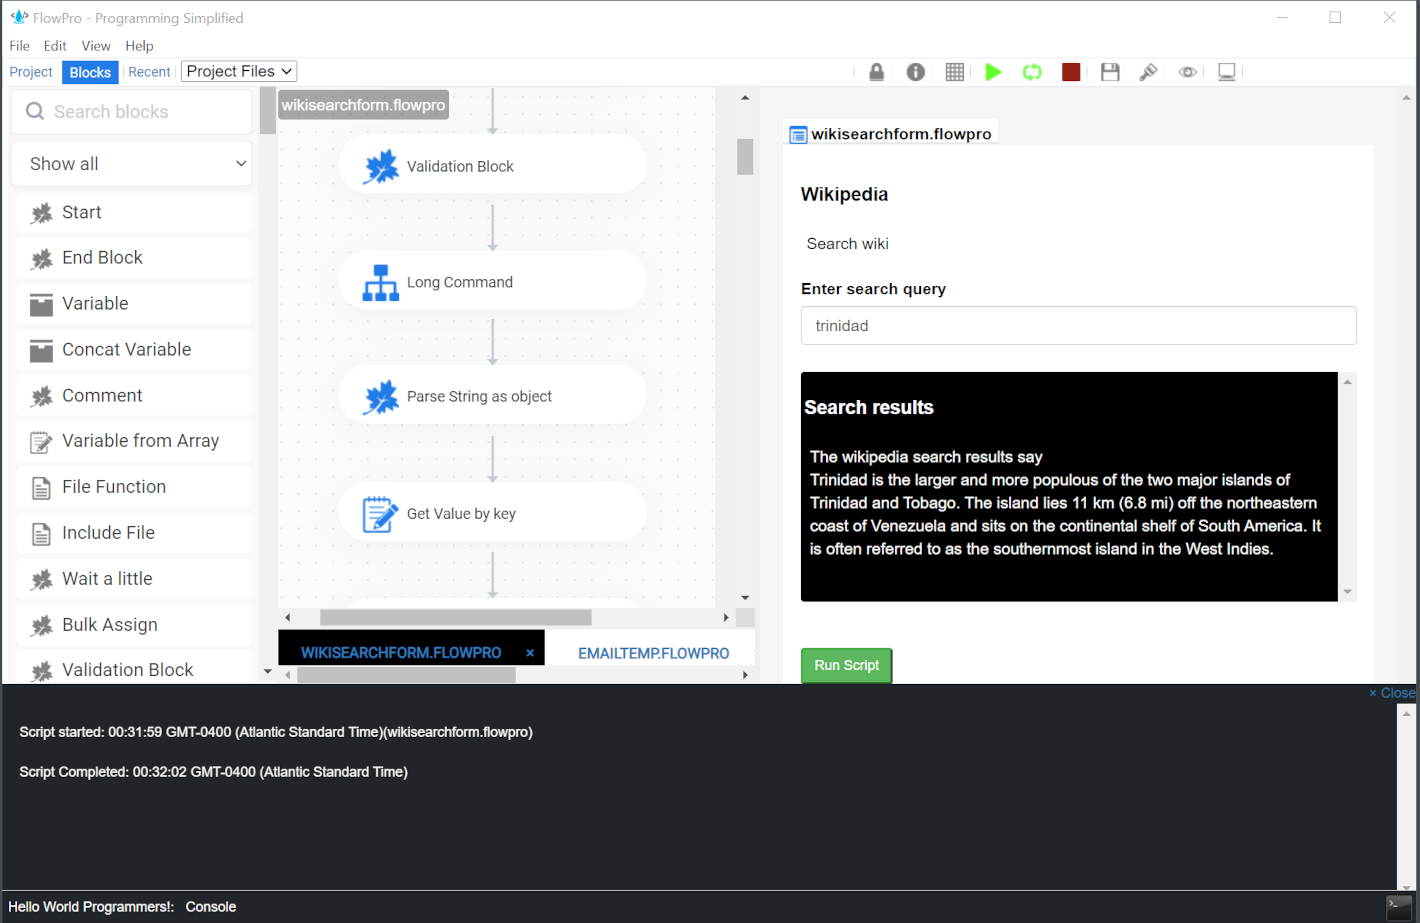1420x923 pixels.
Task: Select the Start block icon
Action: pos(41,213)
